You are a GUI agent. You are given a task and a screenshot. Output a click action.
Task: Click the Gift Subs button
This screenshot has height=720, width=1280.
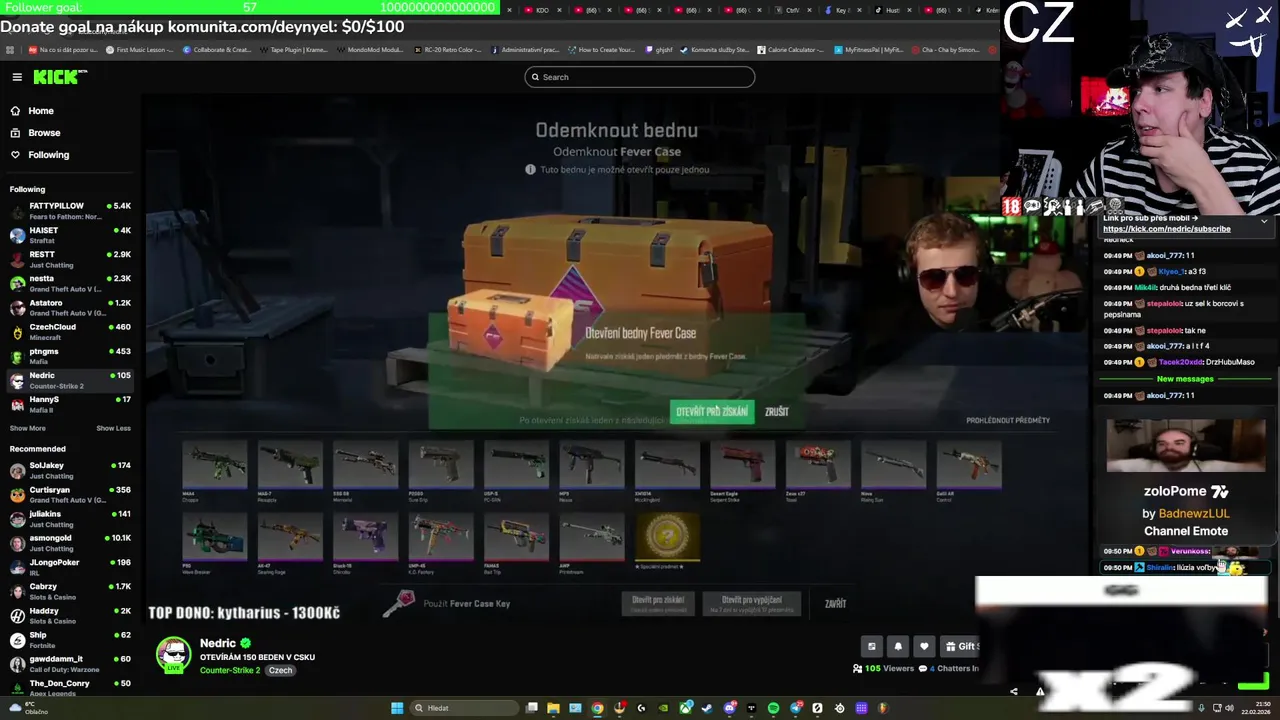961,647
